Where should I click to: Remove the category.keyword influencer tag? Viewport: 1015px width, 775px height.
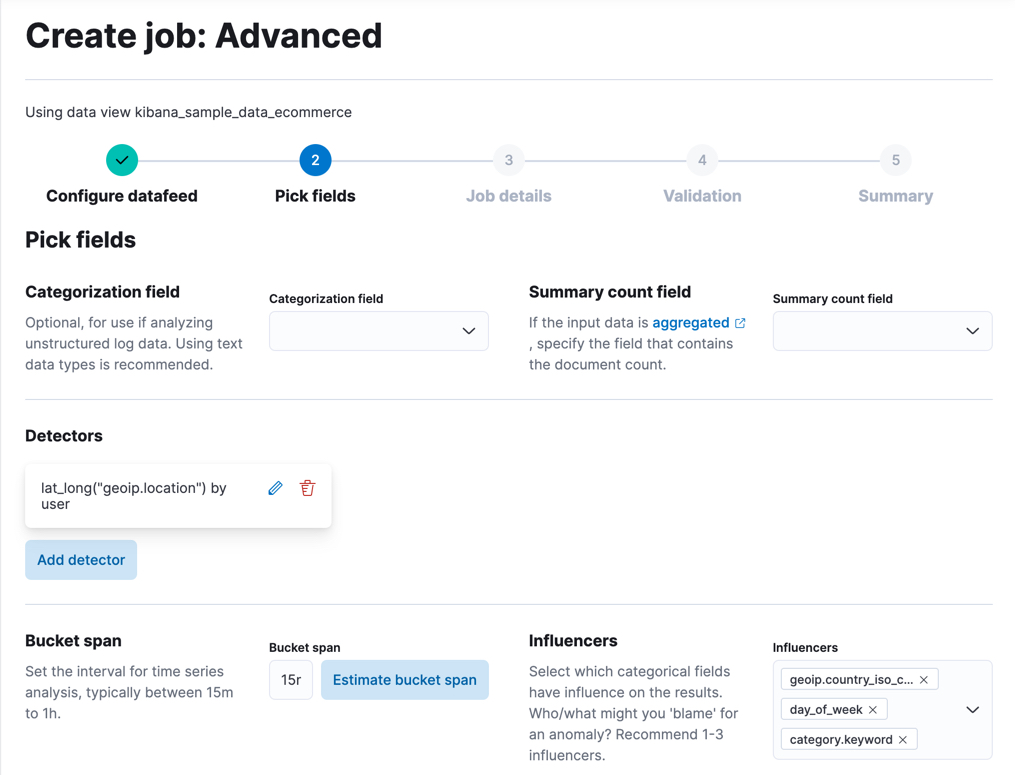[903, 739]
